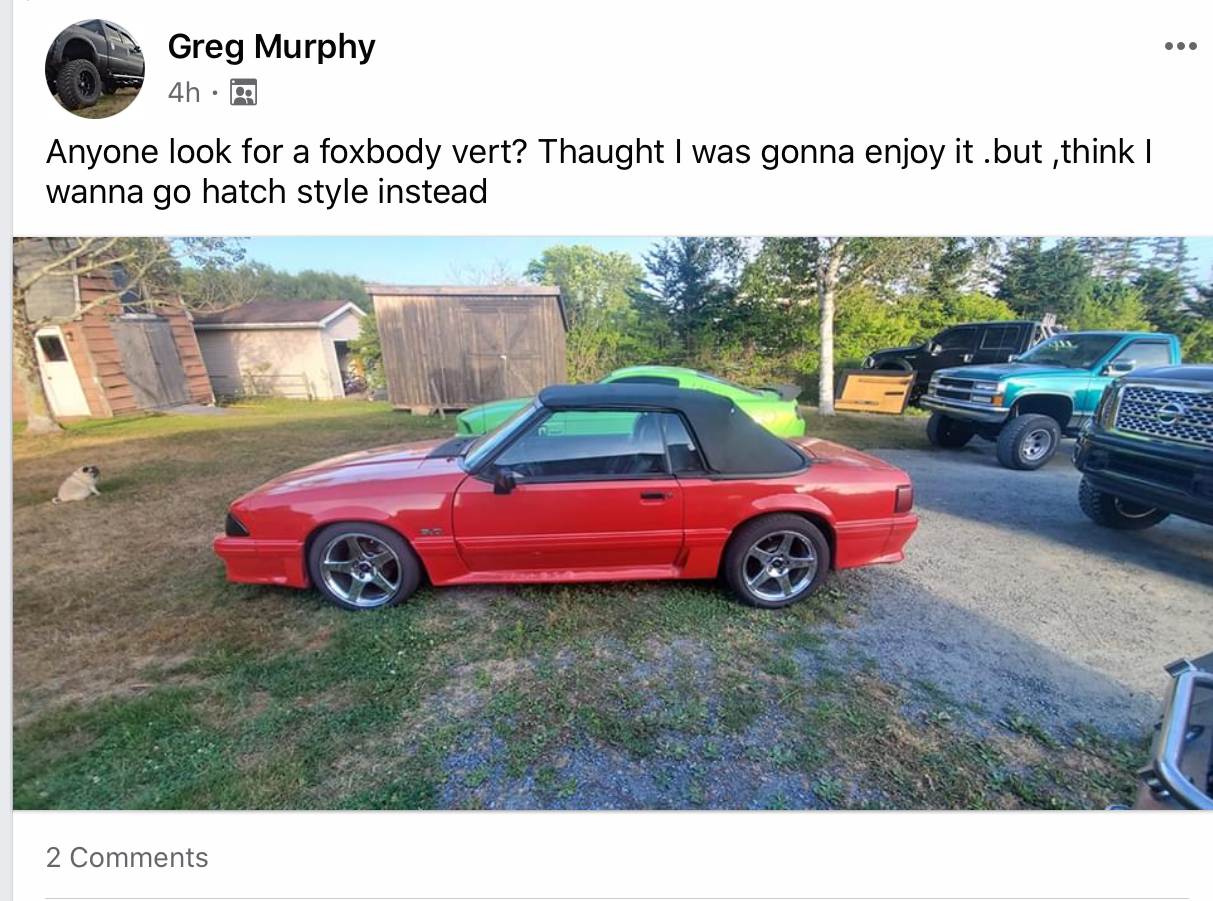Click the group audience icon beside 4h
This screenshot has height=901, width=1213.
243,93
